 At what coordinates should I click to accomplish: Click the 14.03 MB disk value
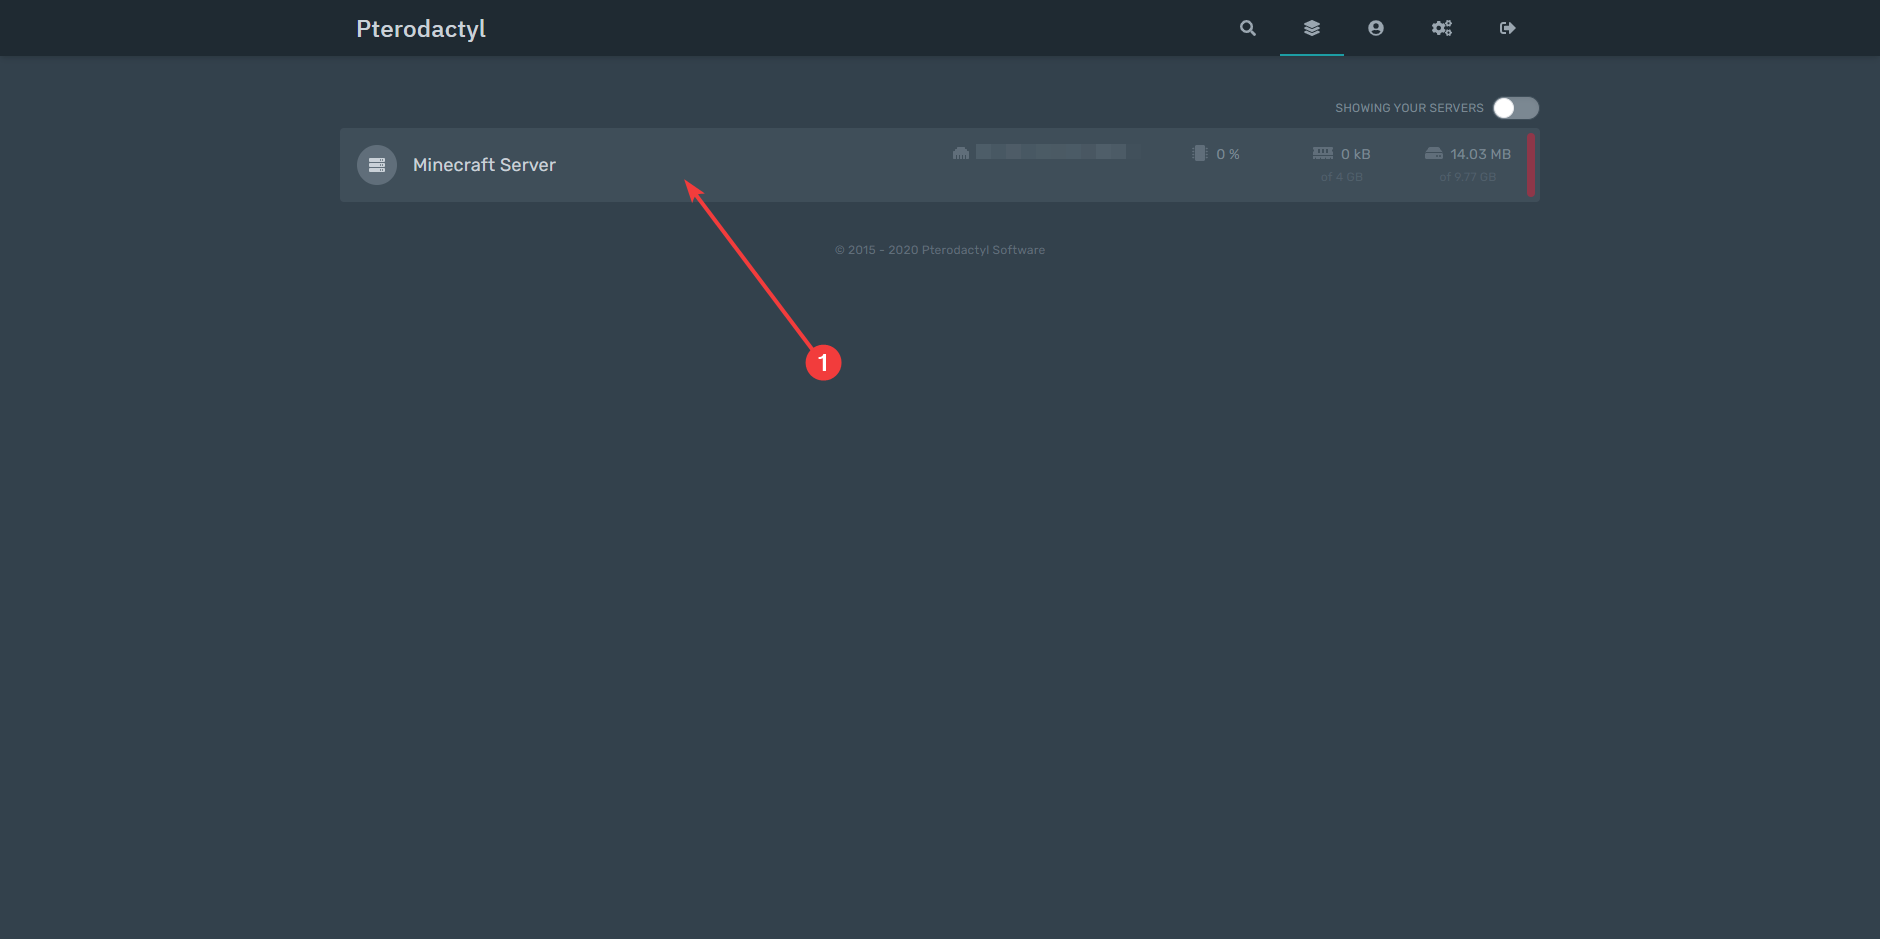1481,154
